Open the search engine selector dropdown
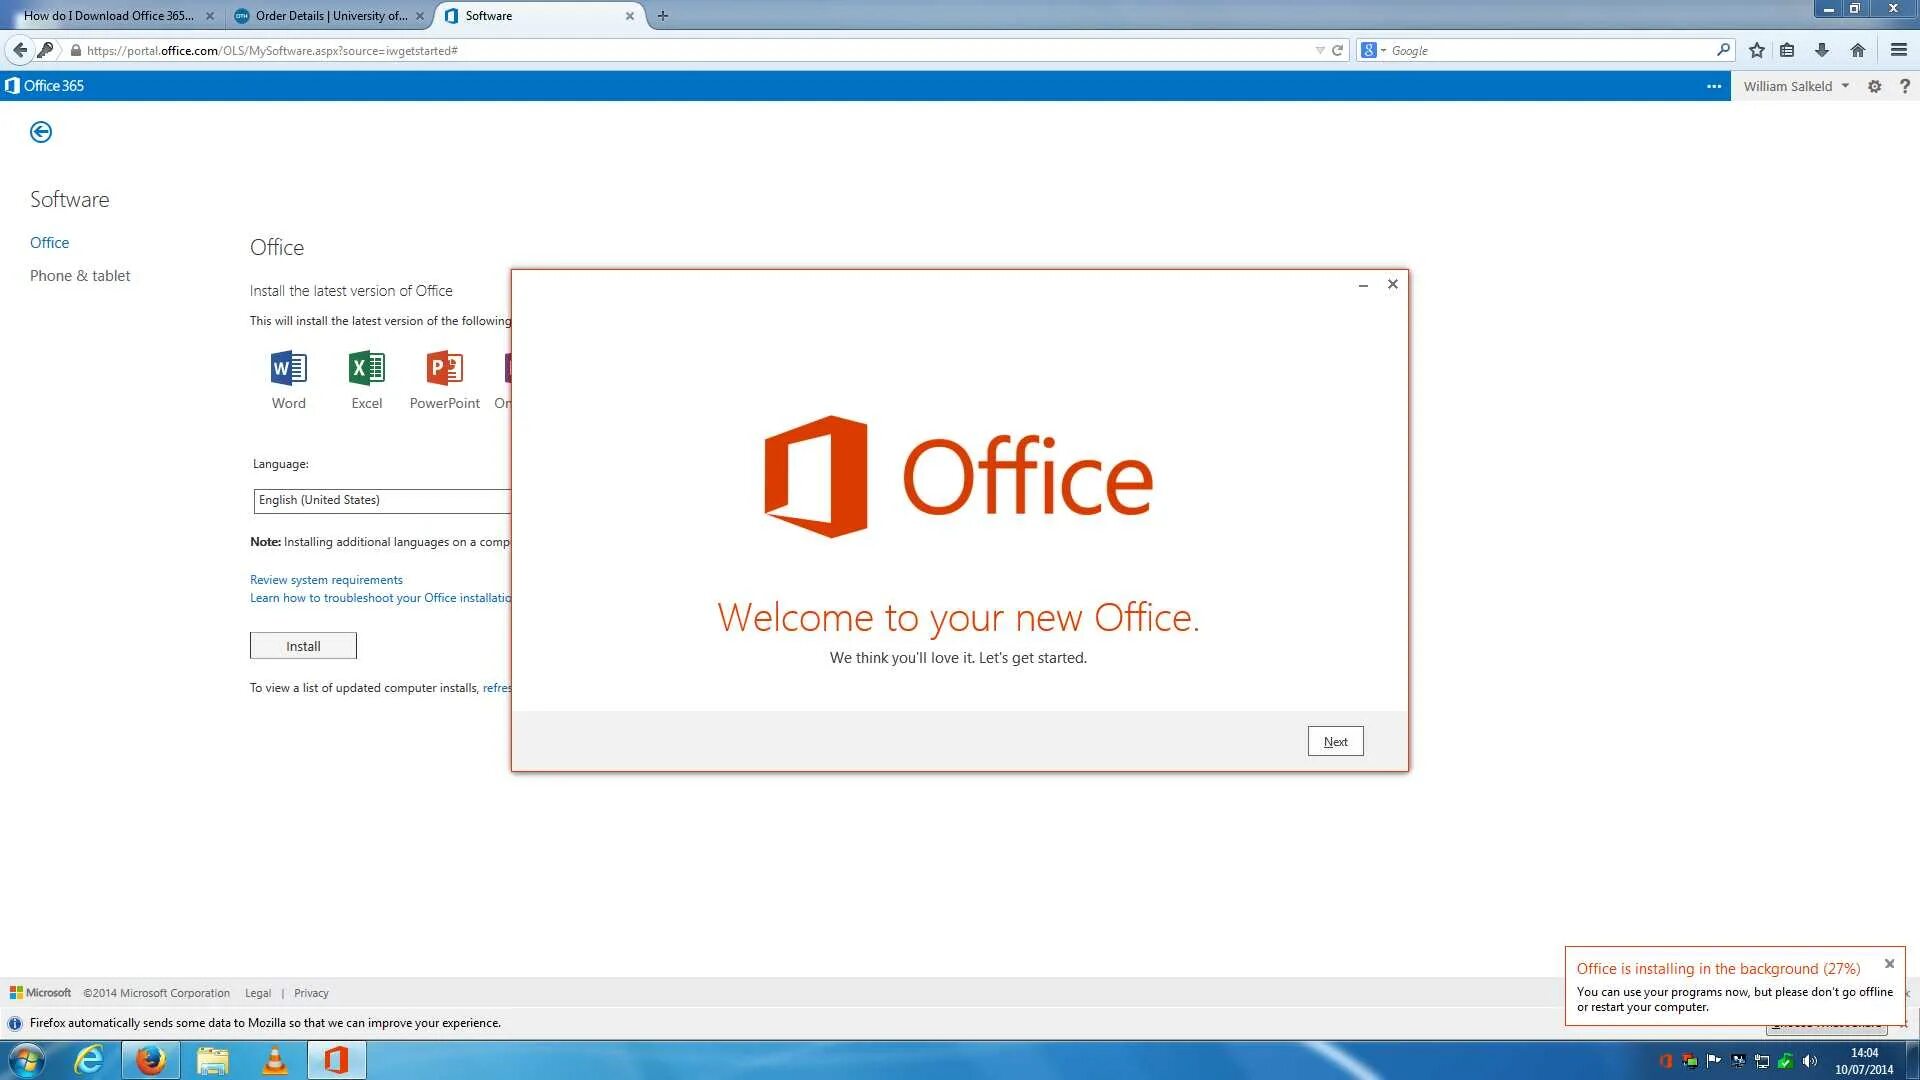1920x1080 pixels. tap(1374, 50)
